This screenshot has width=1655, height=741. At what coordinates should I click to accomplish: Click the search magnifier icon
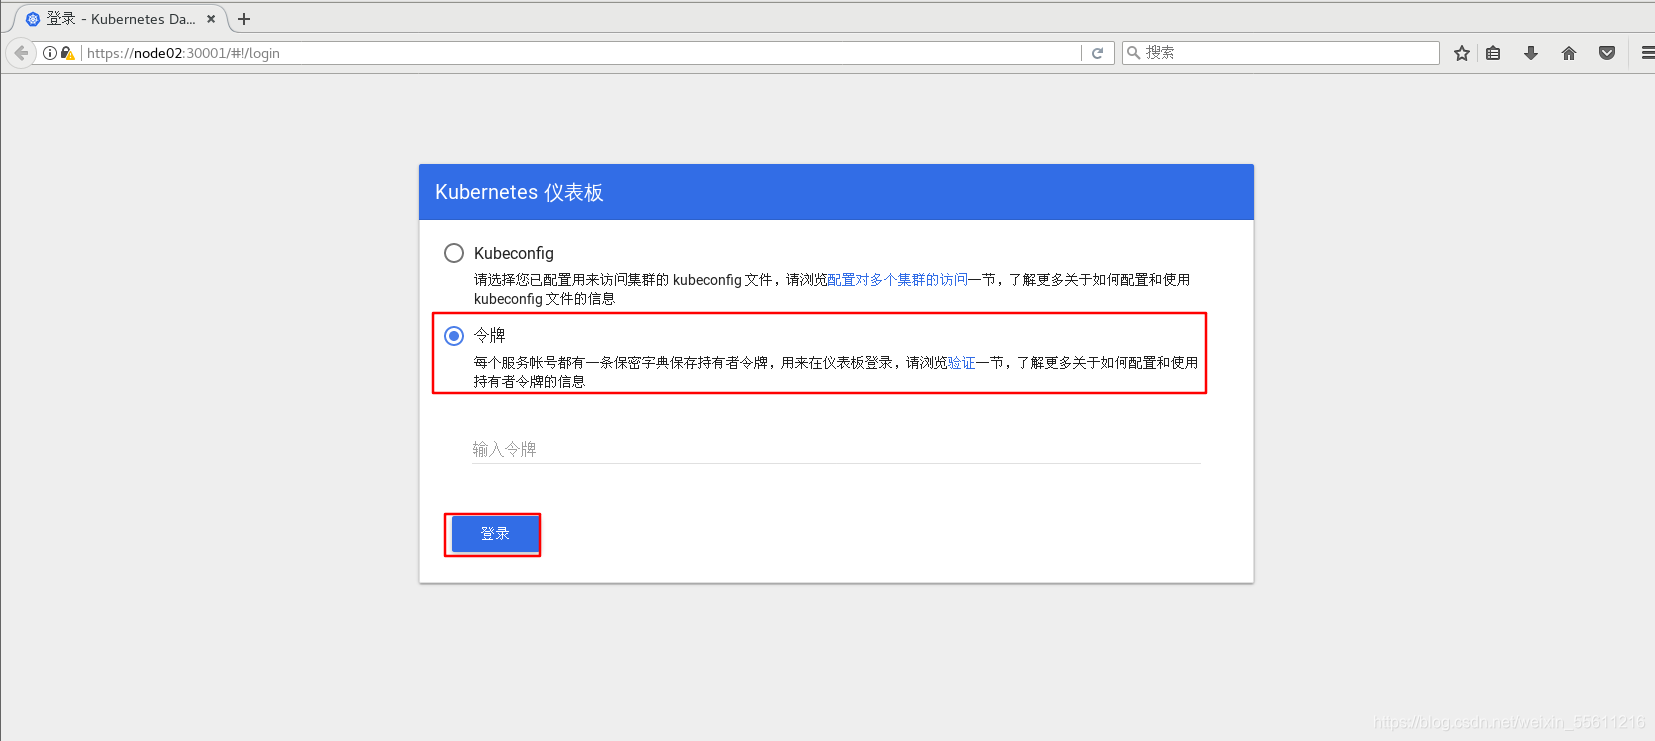click(1134, 53)
